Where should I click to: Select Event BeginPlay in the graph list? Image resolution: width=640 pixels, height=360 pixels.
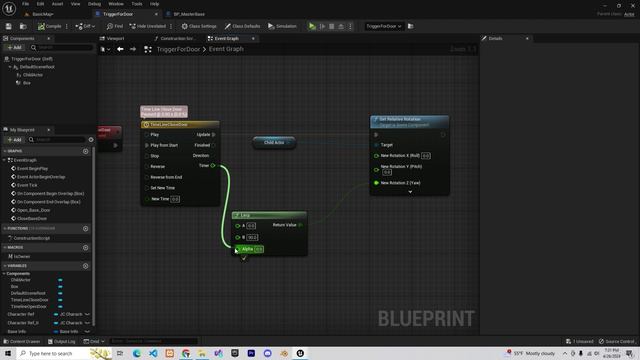pos(32,169)
